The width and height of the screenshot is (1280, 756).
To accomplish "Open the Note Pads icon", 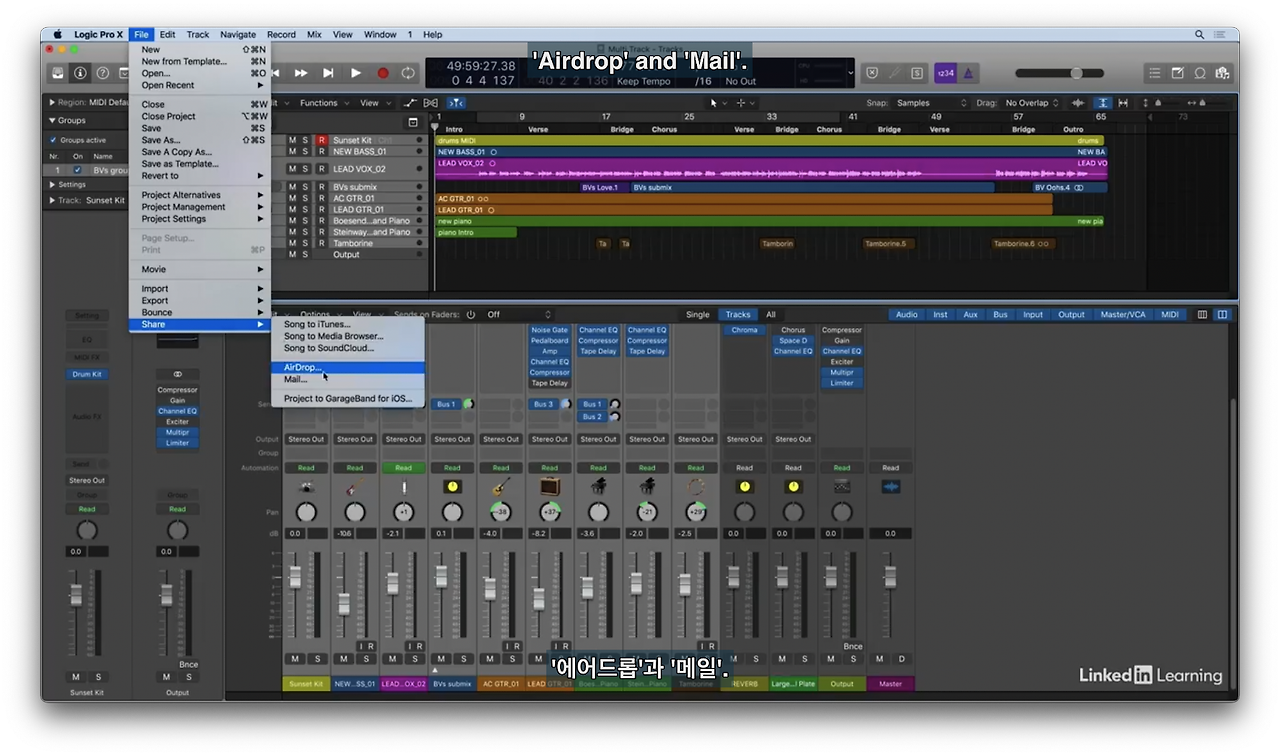I will [1178, 73].
